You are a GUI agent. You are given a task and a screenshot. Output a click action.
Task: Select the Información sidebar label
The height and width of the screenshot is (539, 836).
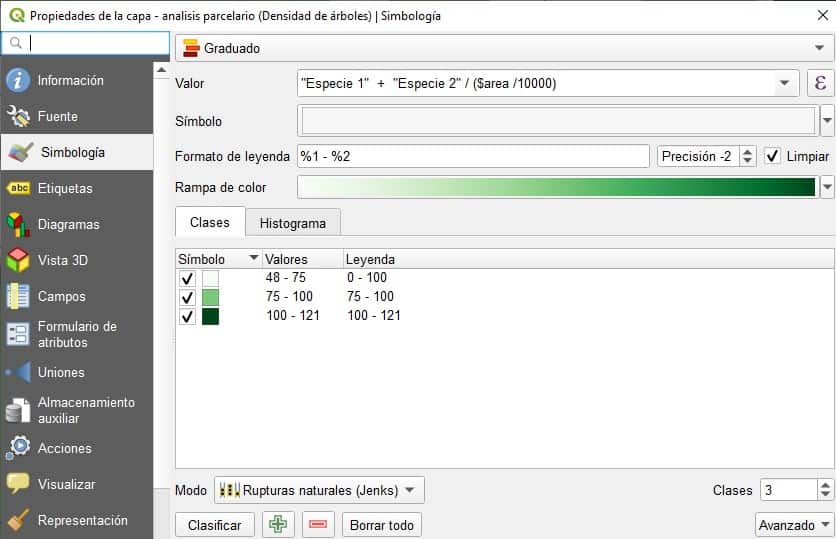coord(70,81)
